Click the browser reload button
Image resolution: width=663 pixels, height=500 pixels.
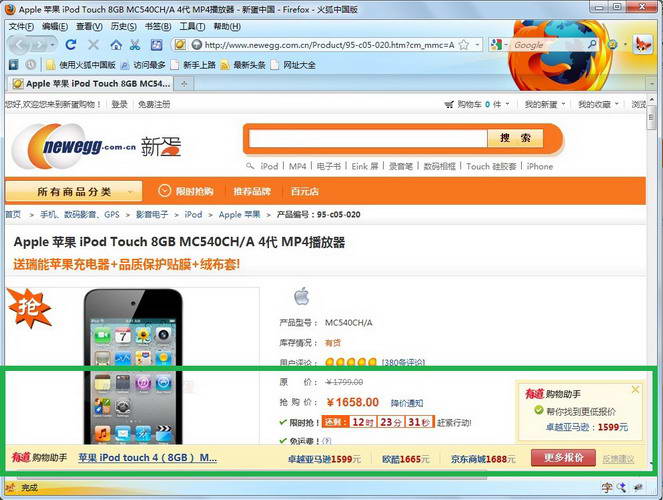pos(71,45)
